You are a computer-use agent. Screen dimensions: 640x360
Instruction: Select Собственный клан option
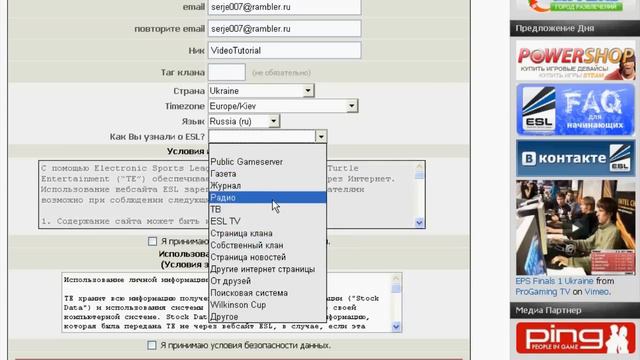coord(267,245)
